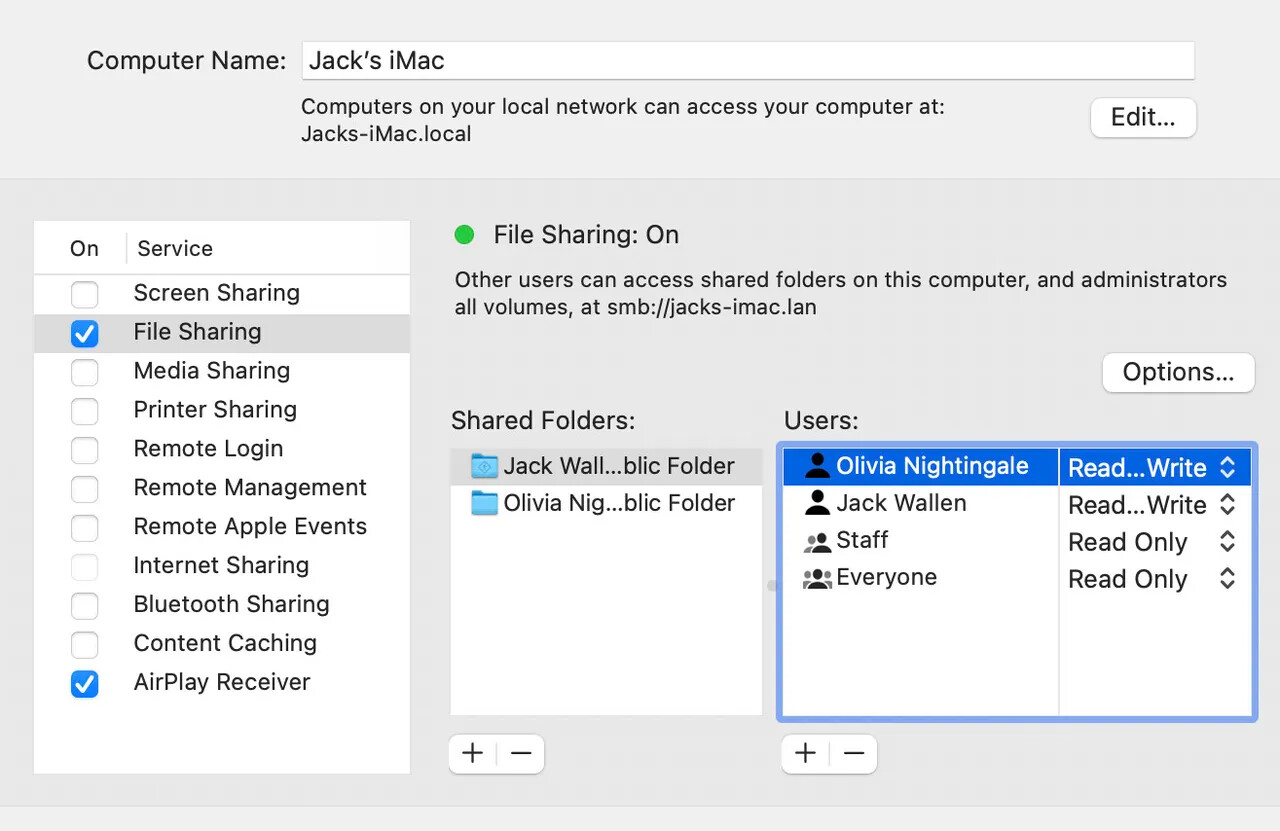Click the Staff group icon

pos(817,541)
